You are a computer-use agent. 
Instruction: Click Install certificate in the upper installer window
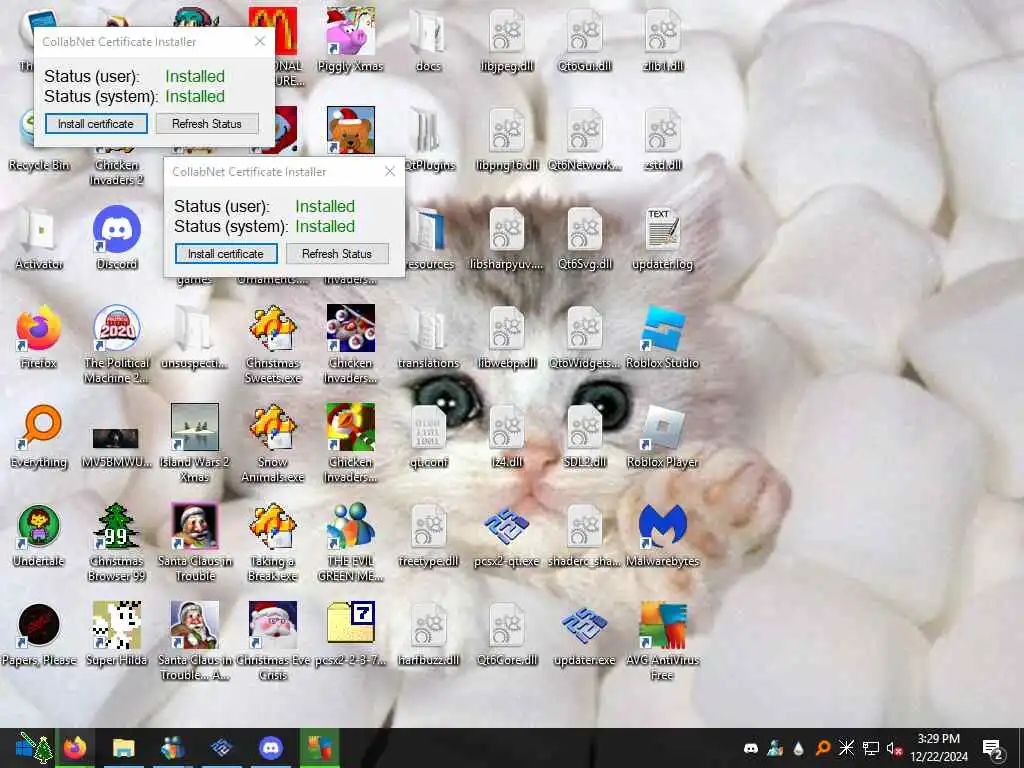click(96, 123)
